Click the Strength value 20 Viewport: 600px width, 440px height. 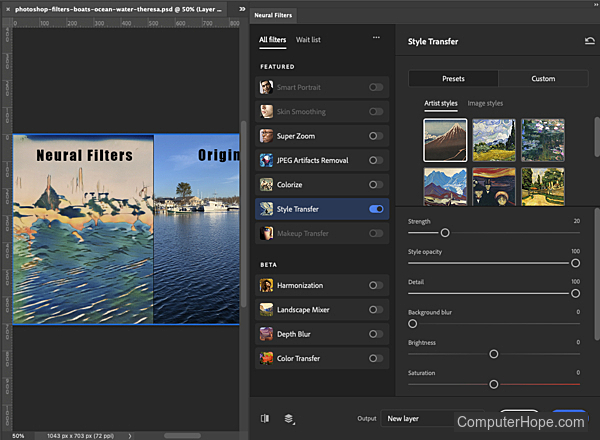click(x=577, y=221)
